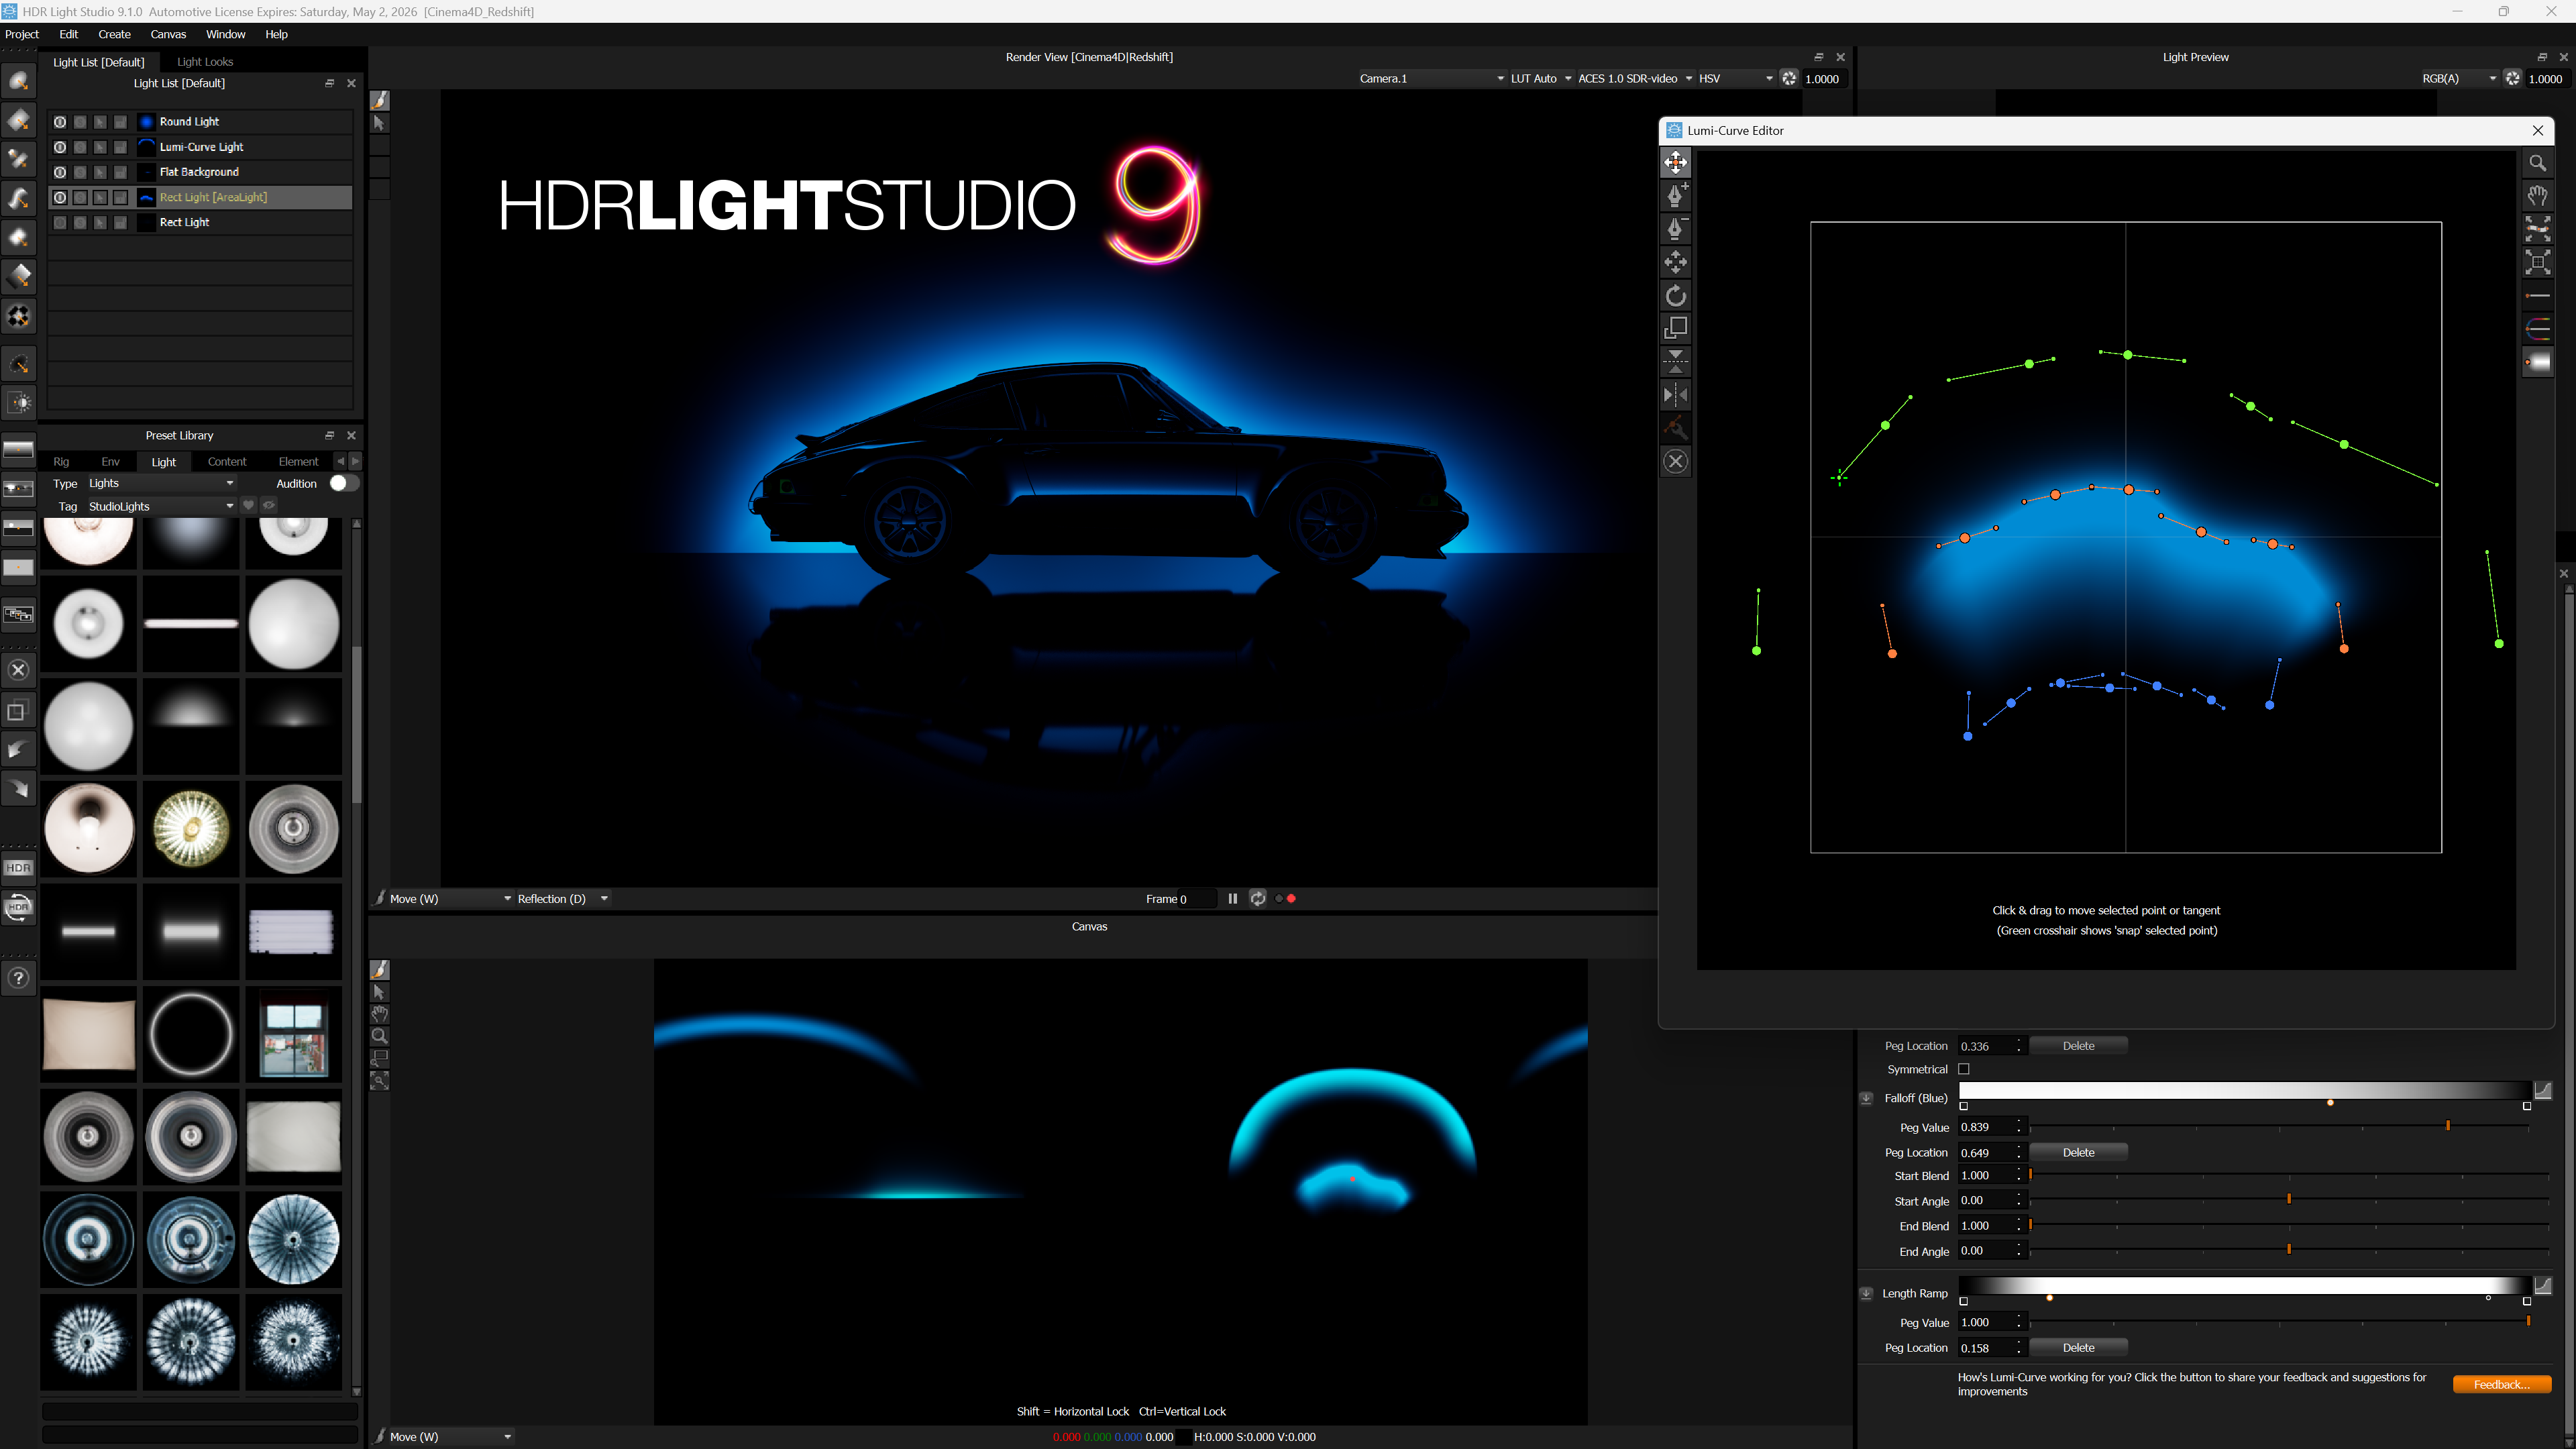Check the Symmetrical checkbox
The height and width of the screenshot is (1449, 2576).
(x=1964, y=1069)
